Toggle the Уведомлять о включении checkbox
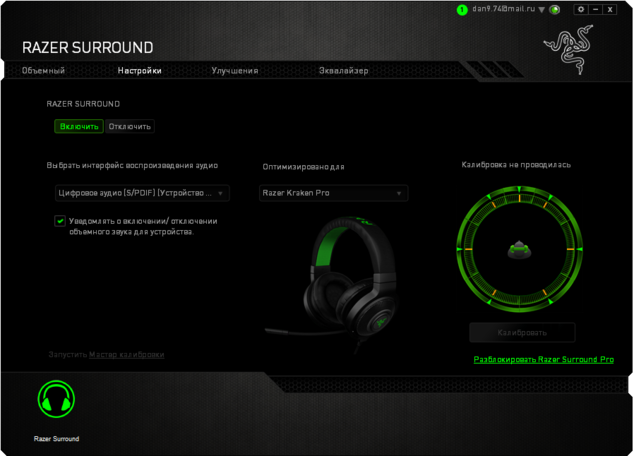This screenshot has height=456, width=634. pos(60,221)
